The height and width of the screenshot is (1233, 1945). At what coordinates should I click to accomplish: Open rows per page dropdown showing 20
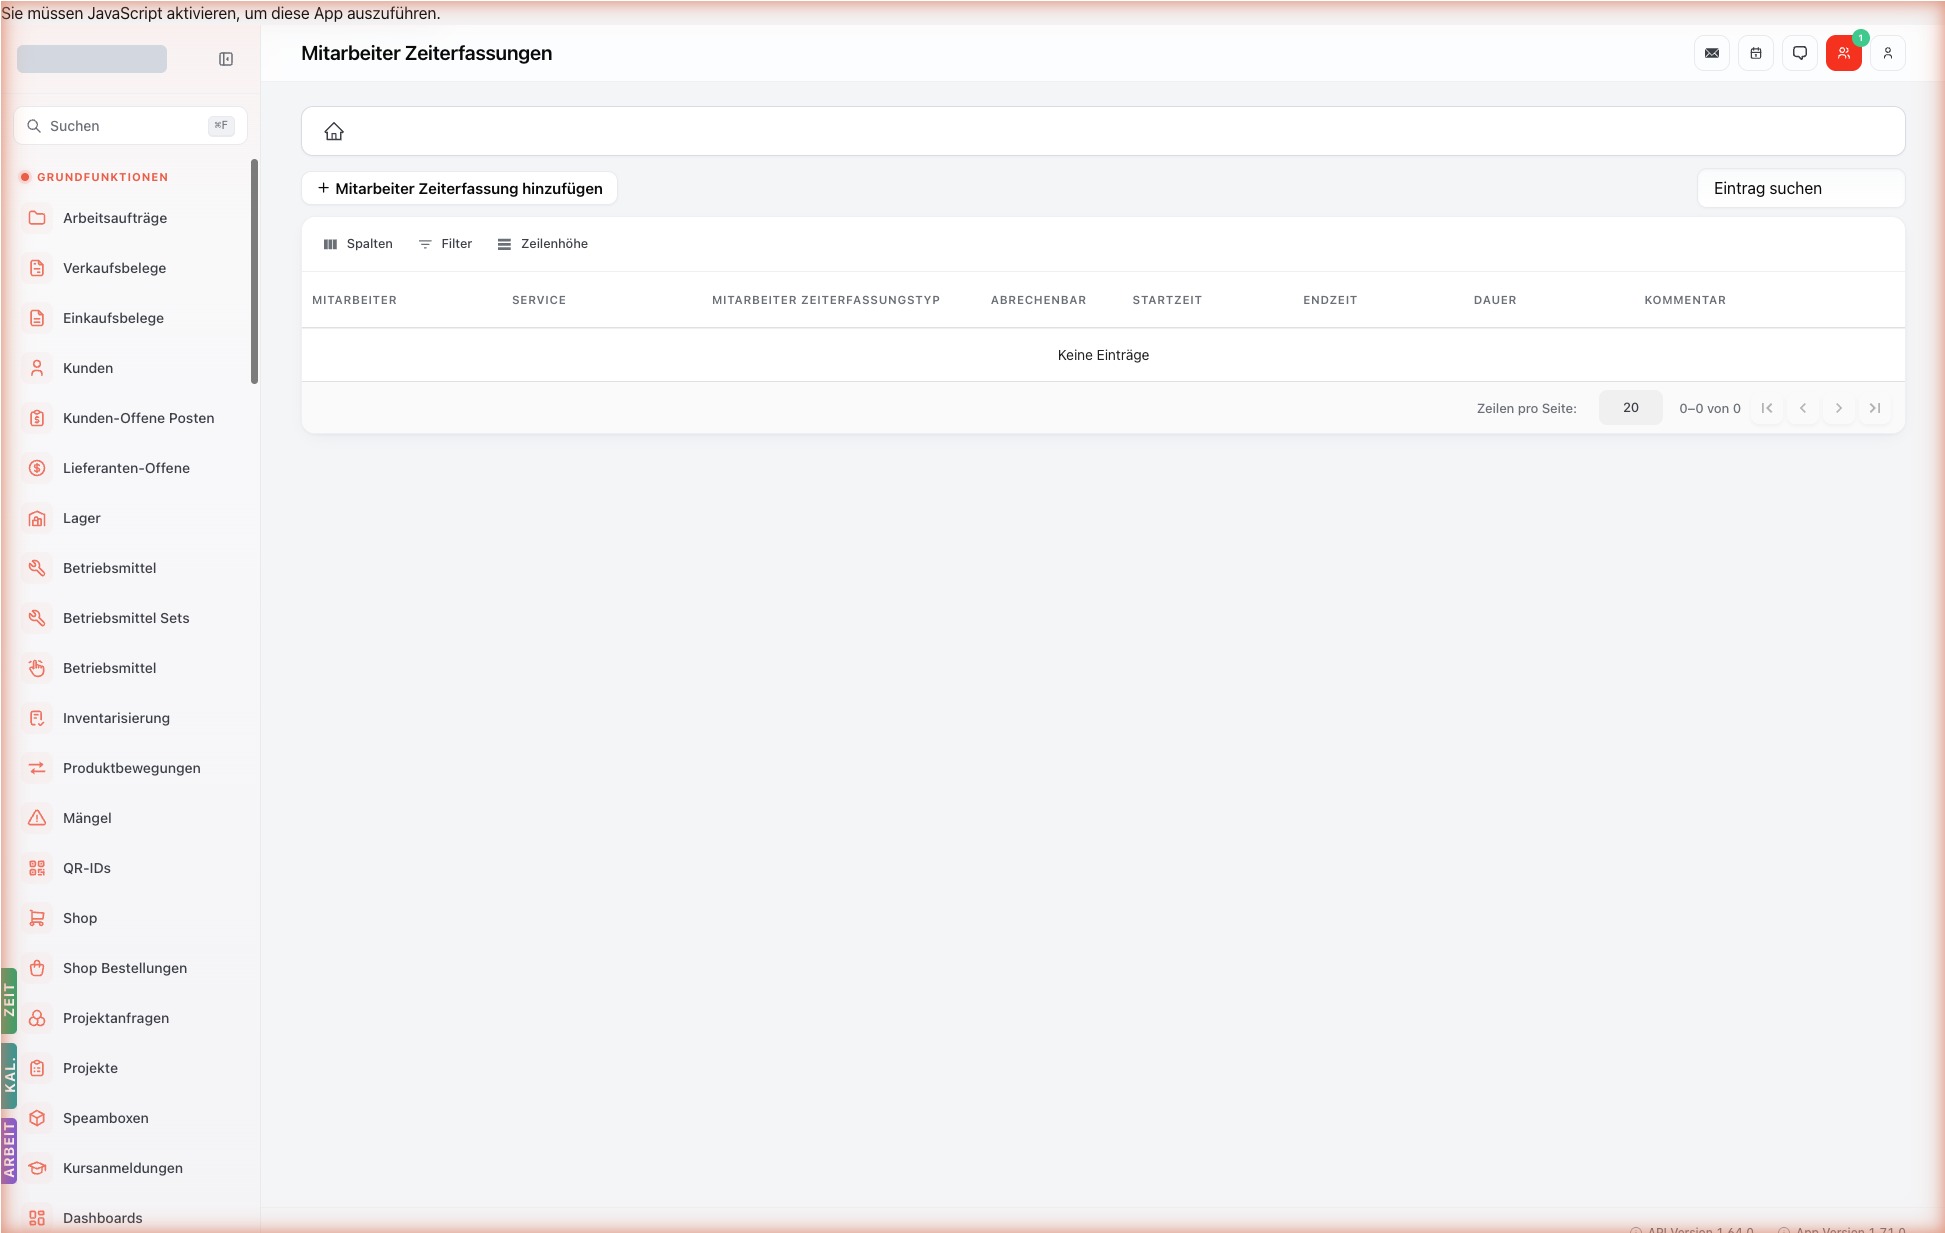tap(1631, 408)
